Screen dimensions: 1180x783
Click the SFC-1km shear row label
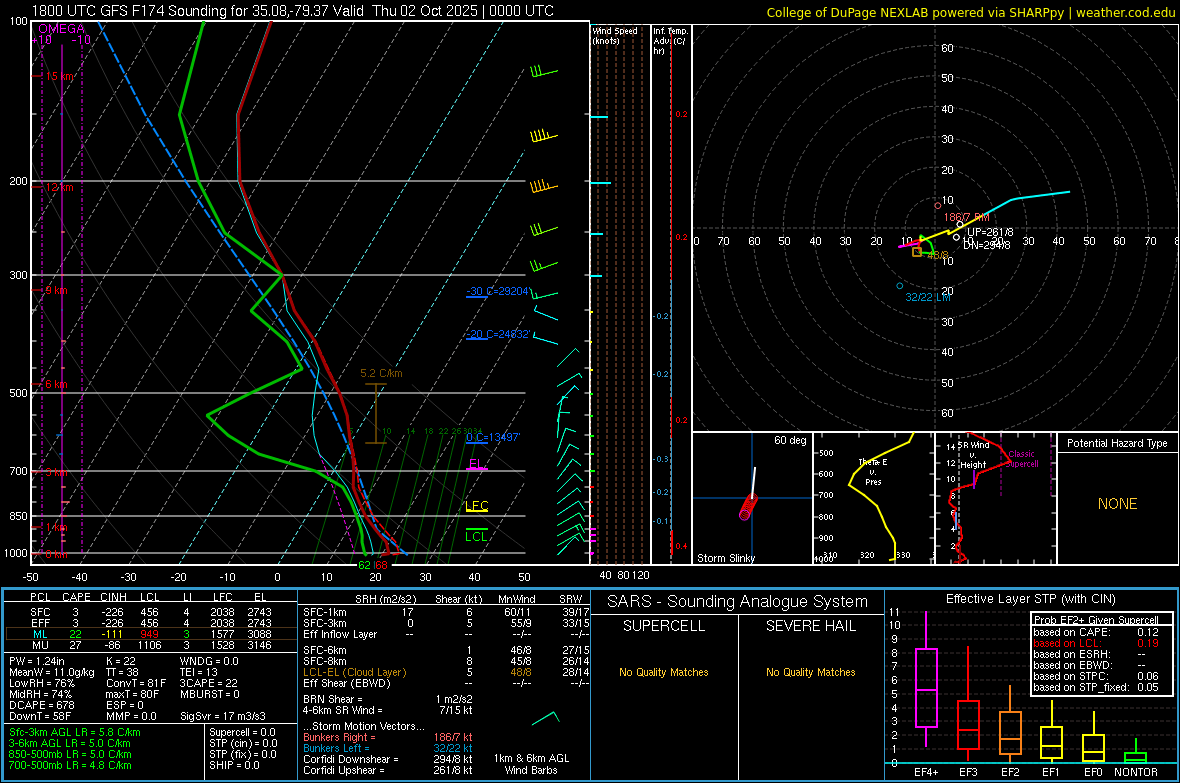click(325, 612)
